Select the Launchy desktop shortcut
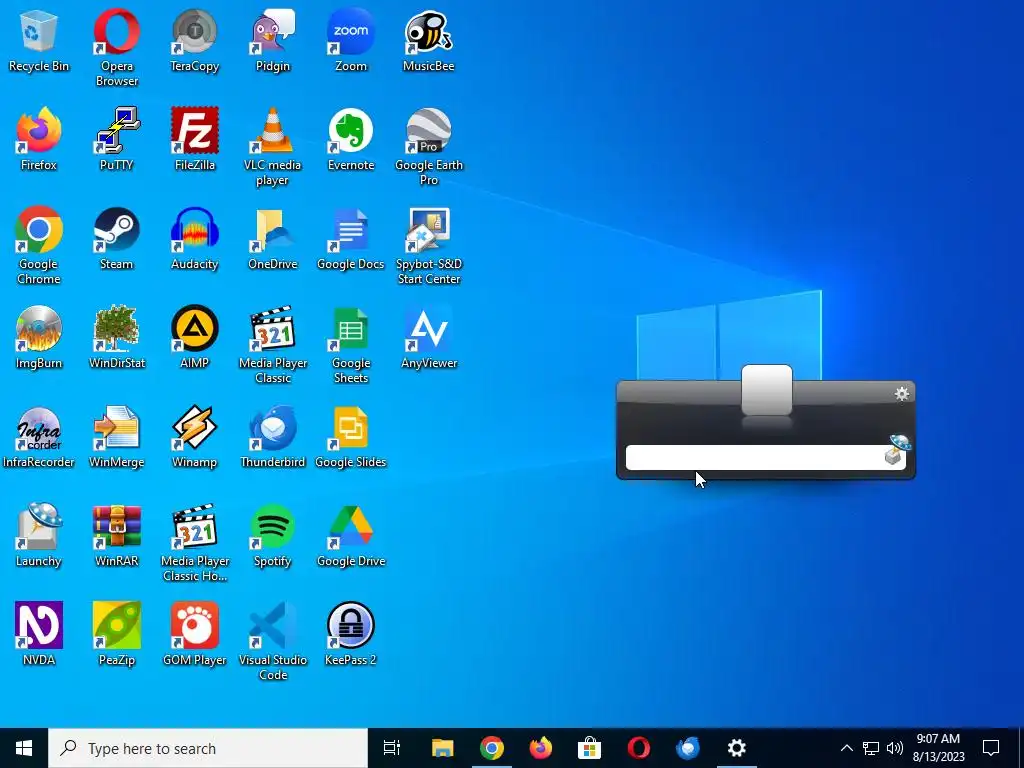The height and width of the screenshot is (768, 1024). 39,536
